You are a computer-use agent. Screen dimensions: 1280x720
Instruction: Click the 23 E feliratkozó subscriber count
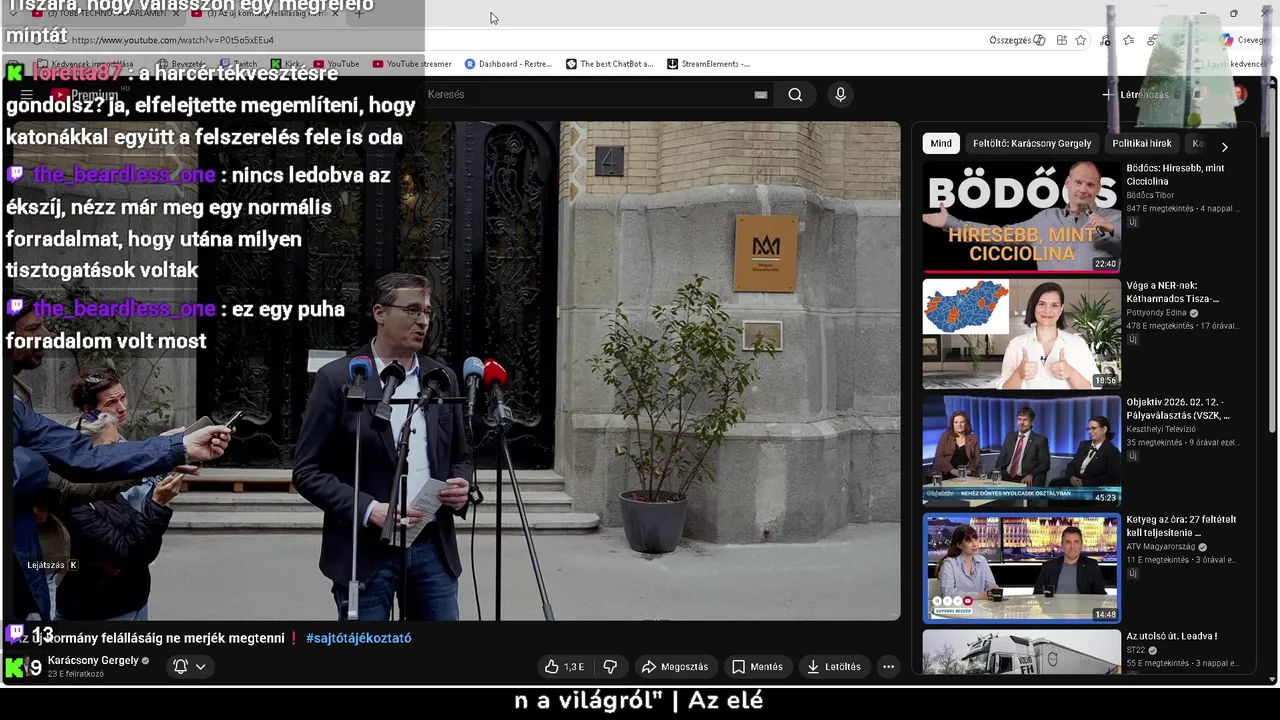coord(76,674)
